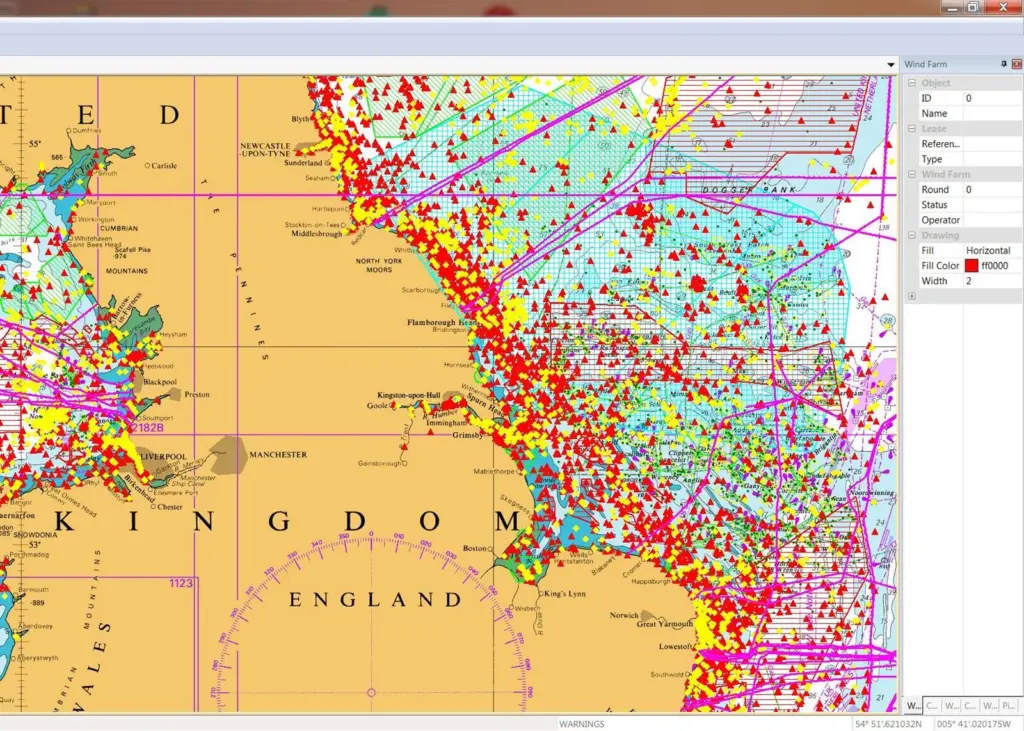The width and height of the screenshot is (1024, 731).
Task: Click the Grimsby label on the chart
Action: [x=468, y=435]
